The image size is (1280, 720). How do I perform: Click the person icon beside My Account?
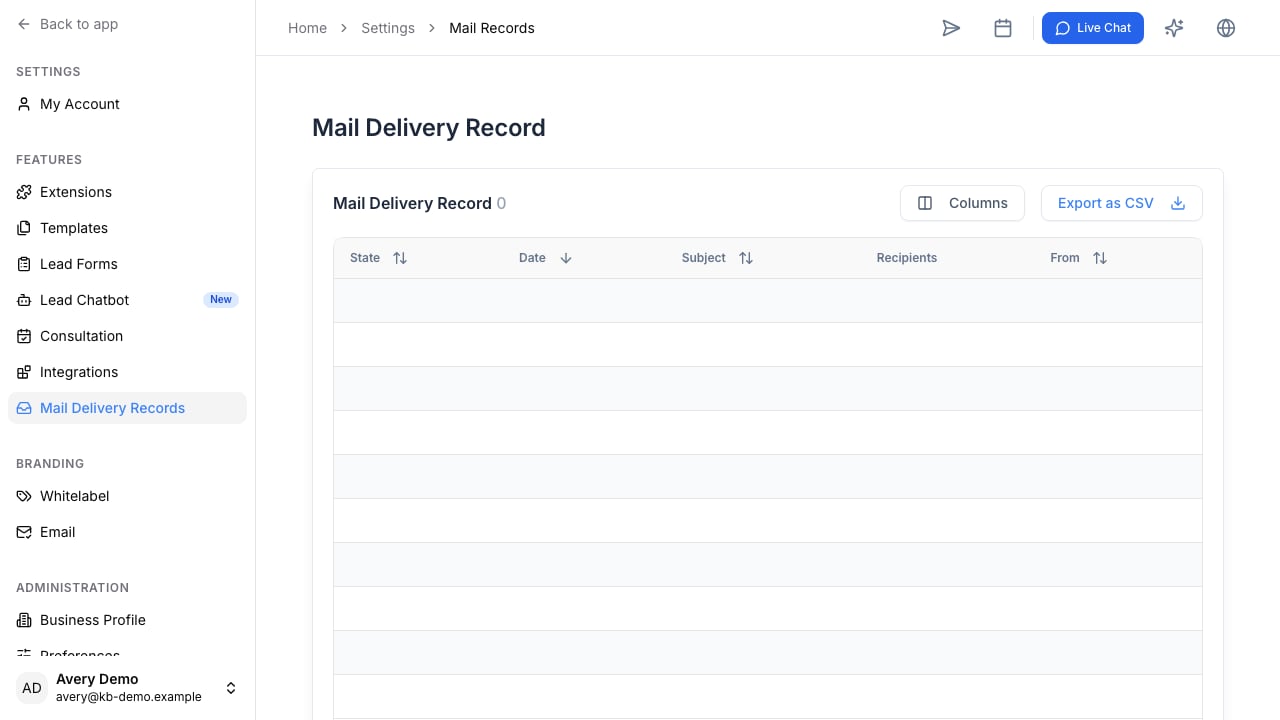24,104
